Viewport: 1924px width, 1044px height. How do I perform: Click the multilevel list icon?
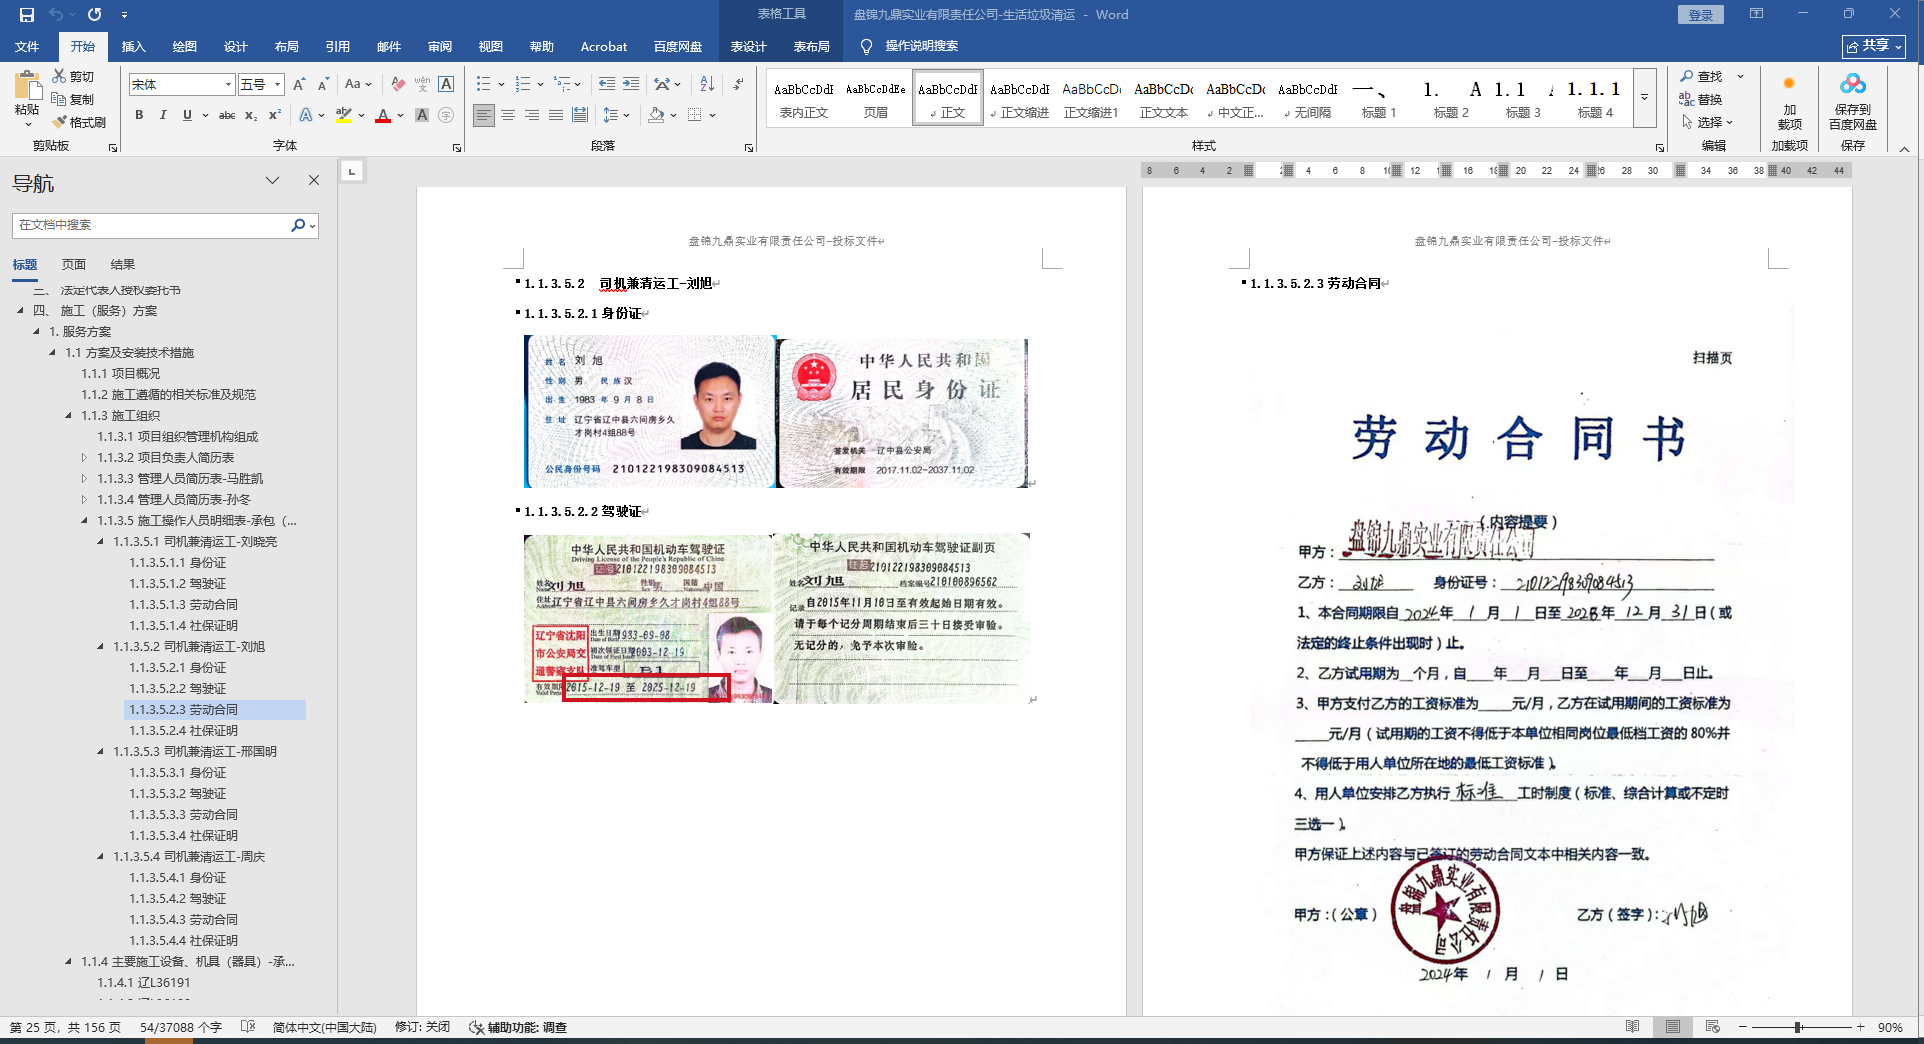click(562, 84)
